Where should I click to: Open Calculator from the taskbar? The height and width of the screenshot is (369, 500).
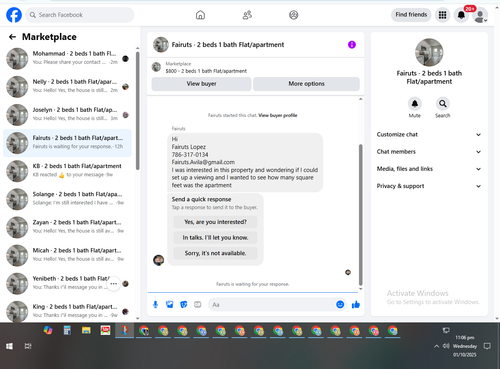(x=67, y=331)
